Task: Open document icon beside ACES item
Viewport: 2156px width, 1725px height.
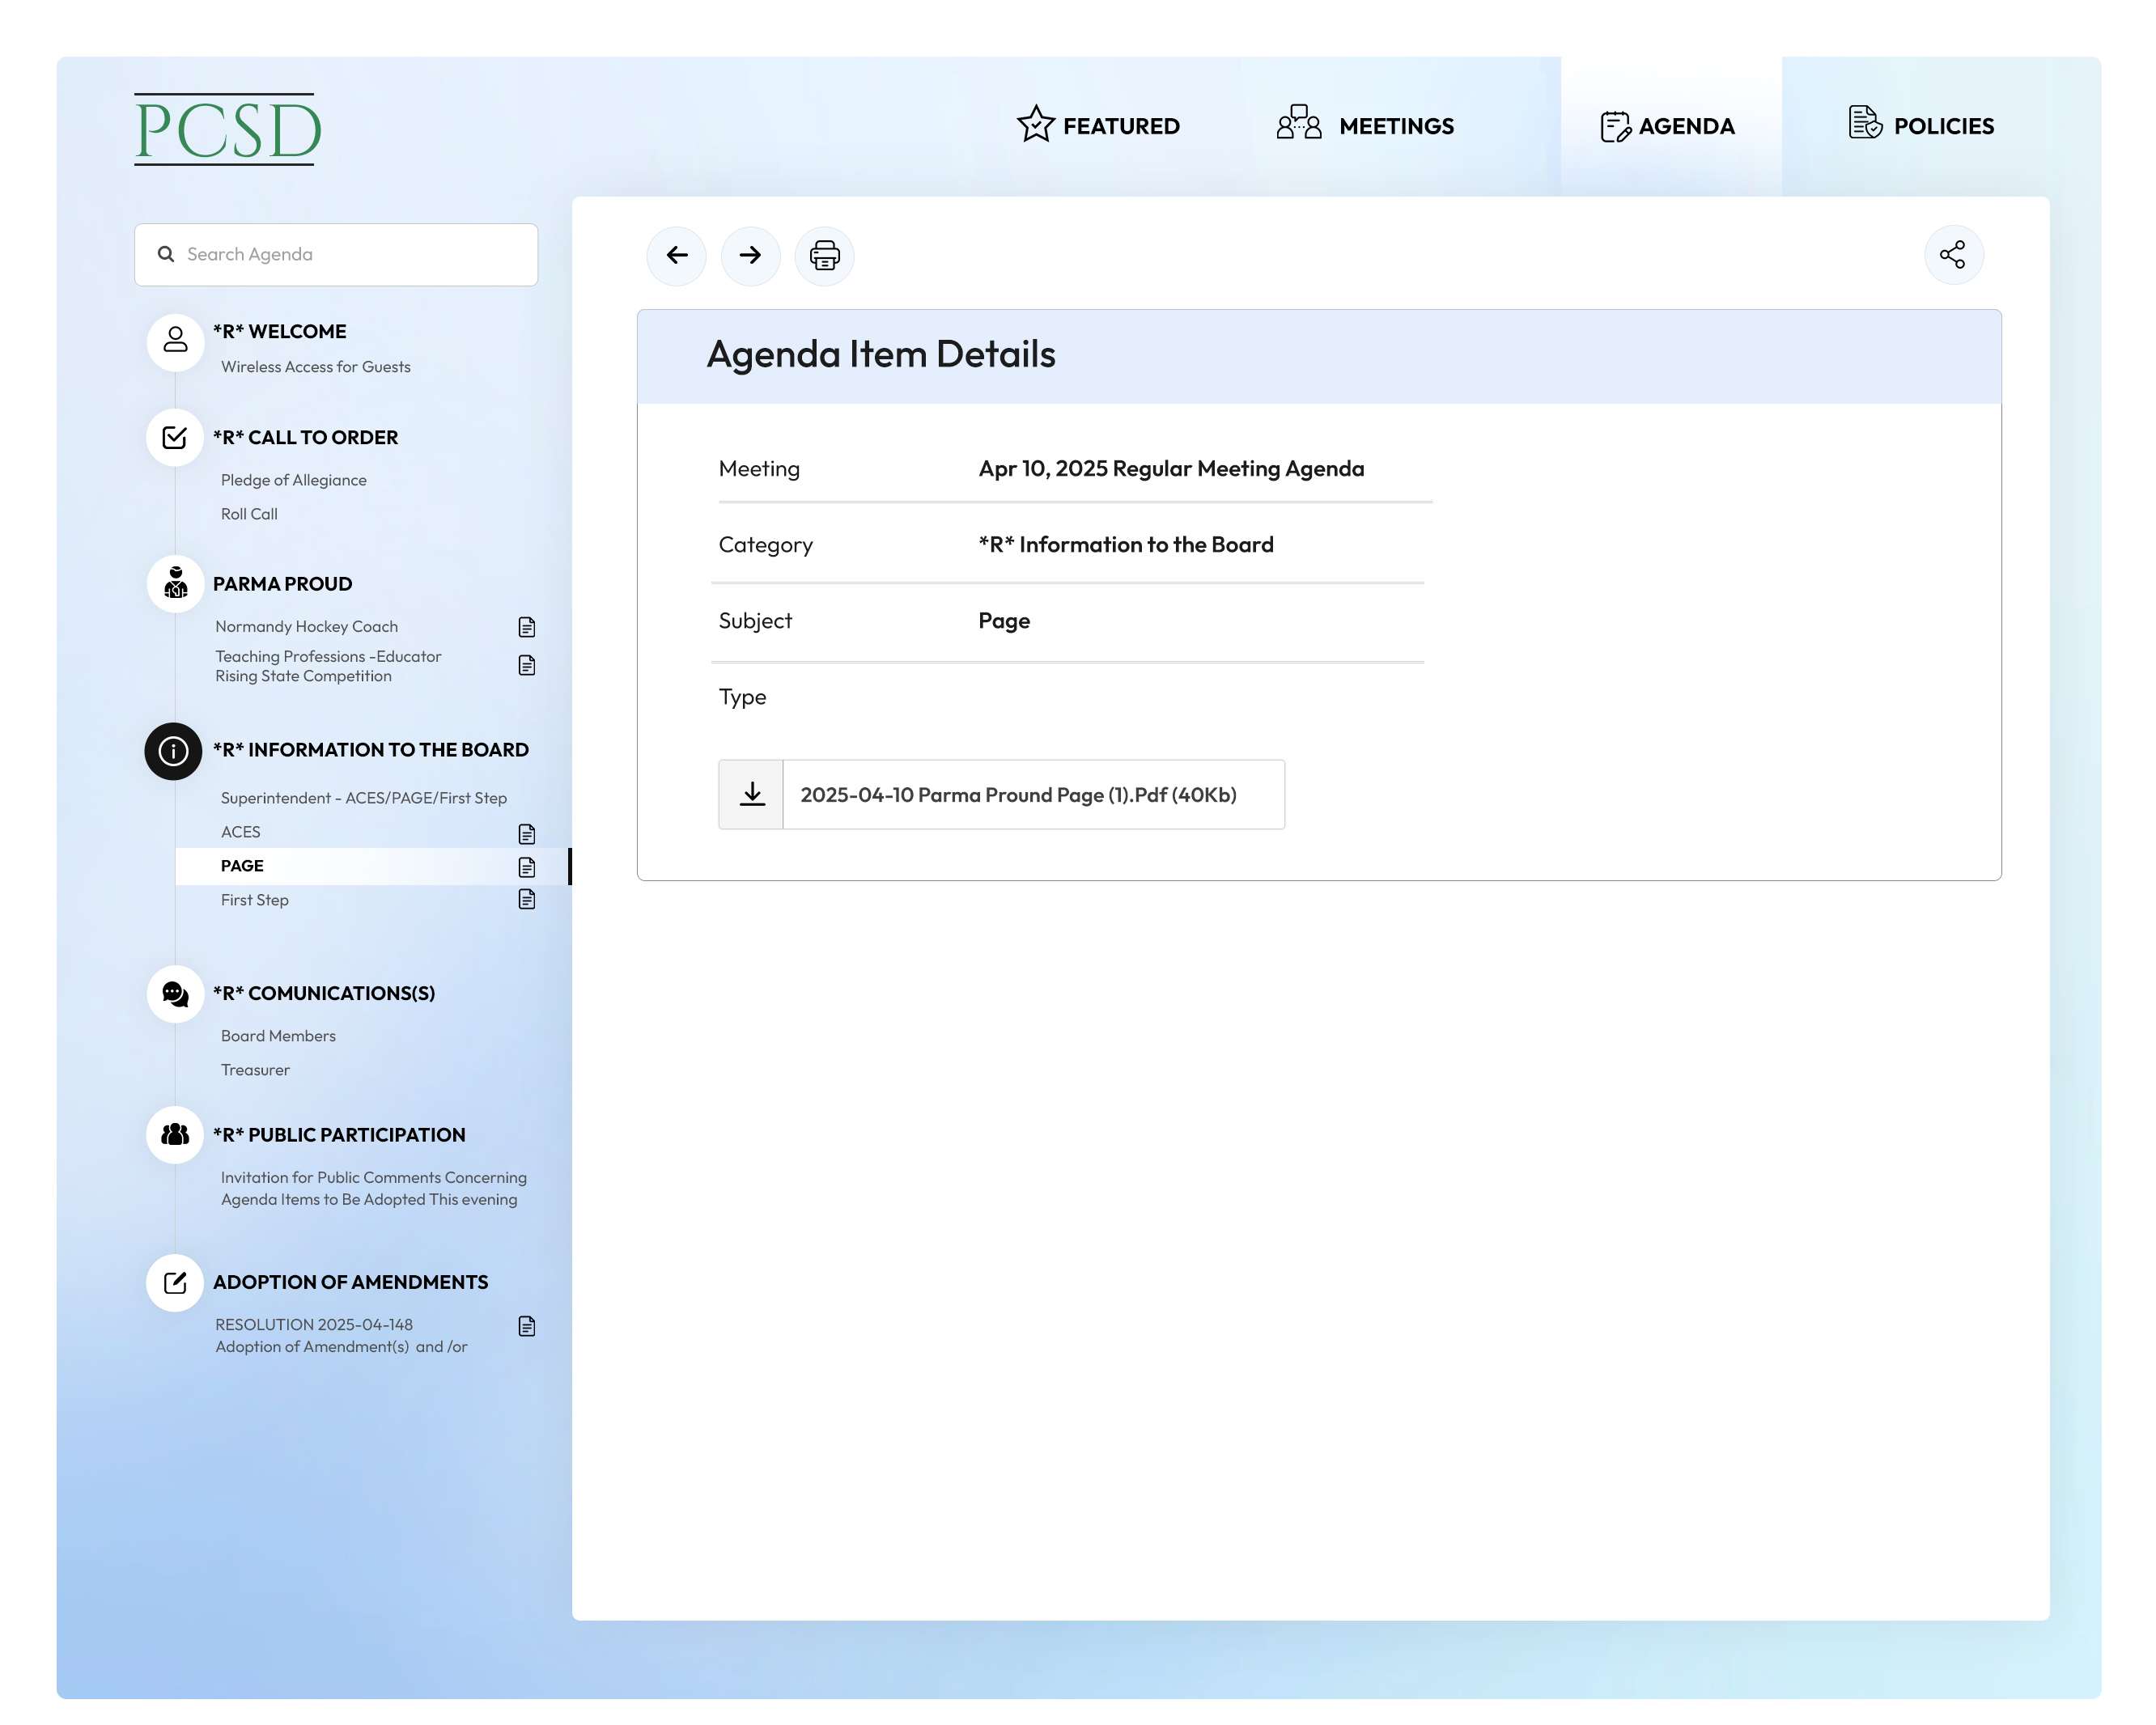Action: click(x=526, y=833)
